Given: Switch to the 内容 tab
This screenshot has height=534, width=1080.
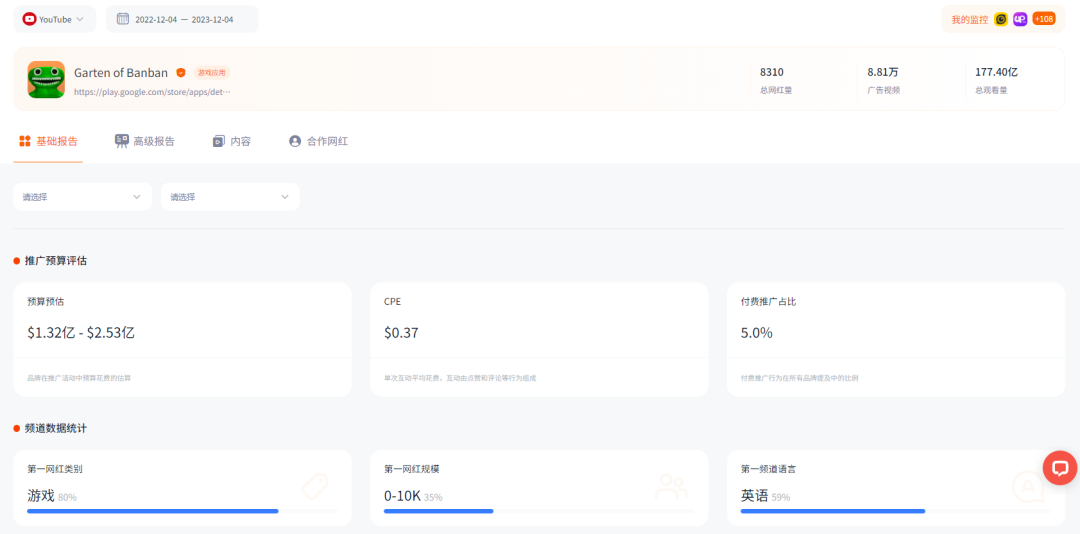Looking at the screenshot, I should pyautogui.click(x=231, y=141).
